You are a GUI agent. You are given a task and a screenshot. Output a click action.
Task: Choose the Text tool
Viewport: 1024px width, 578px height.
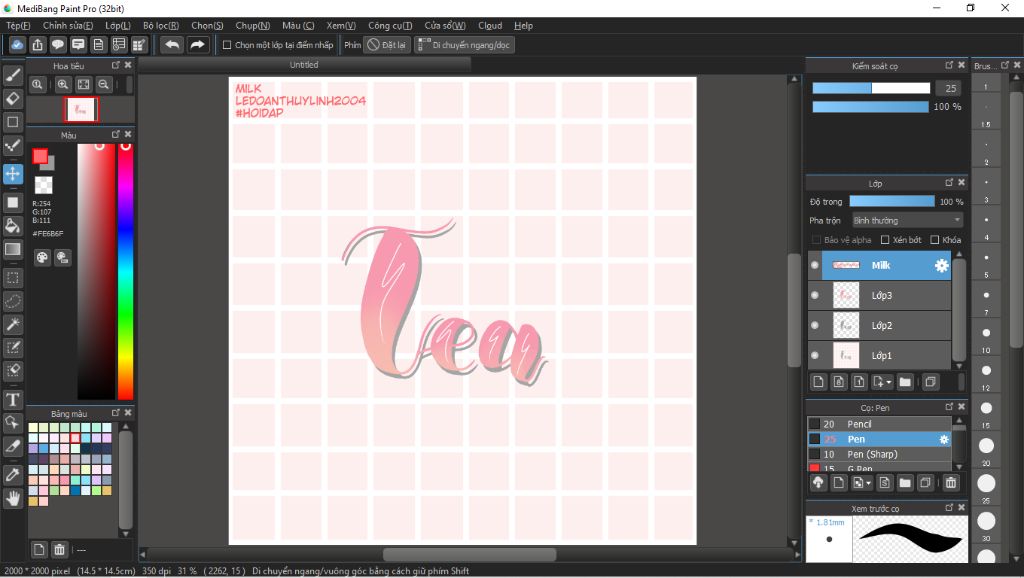click(12, 400)
